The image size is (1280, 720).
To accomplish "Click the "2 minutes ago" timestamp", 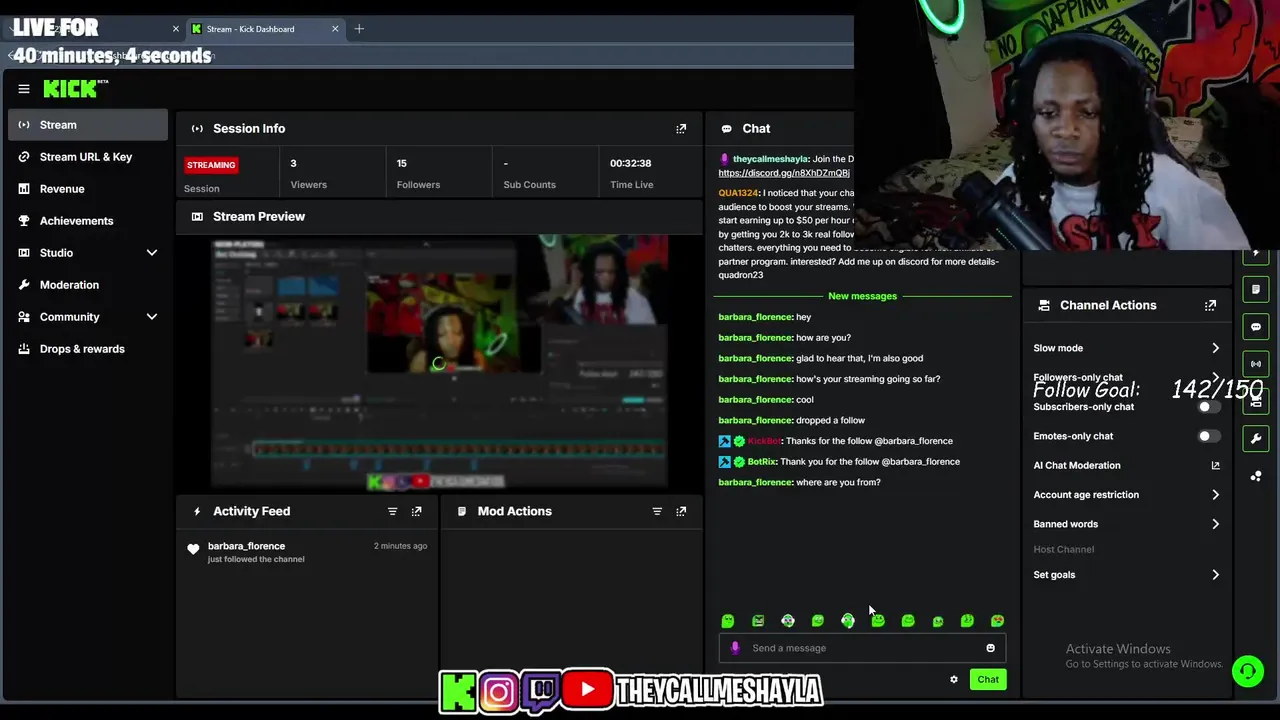I will [400, 546].
